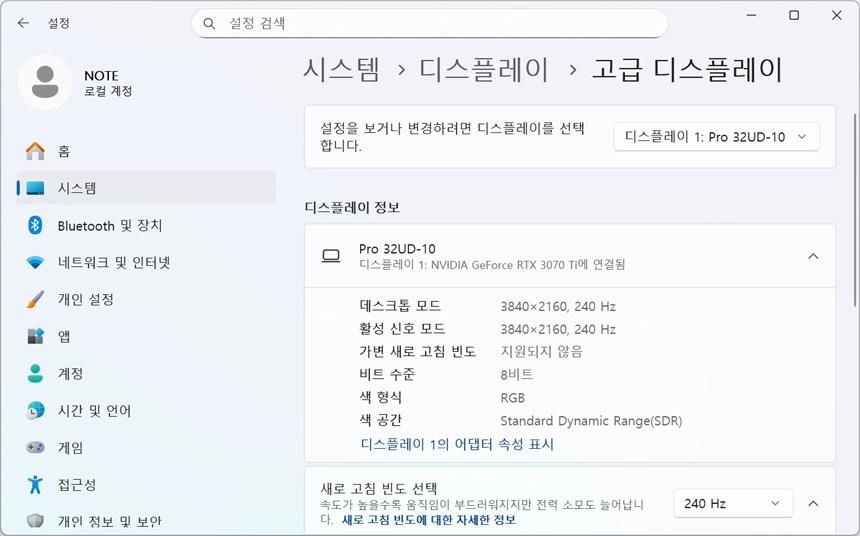Open 새로 고침 빈도에 대한 자세한 정보 link
The image size is (860, 536).
[x=429, y=520]
